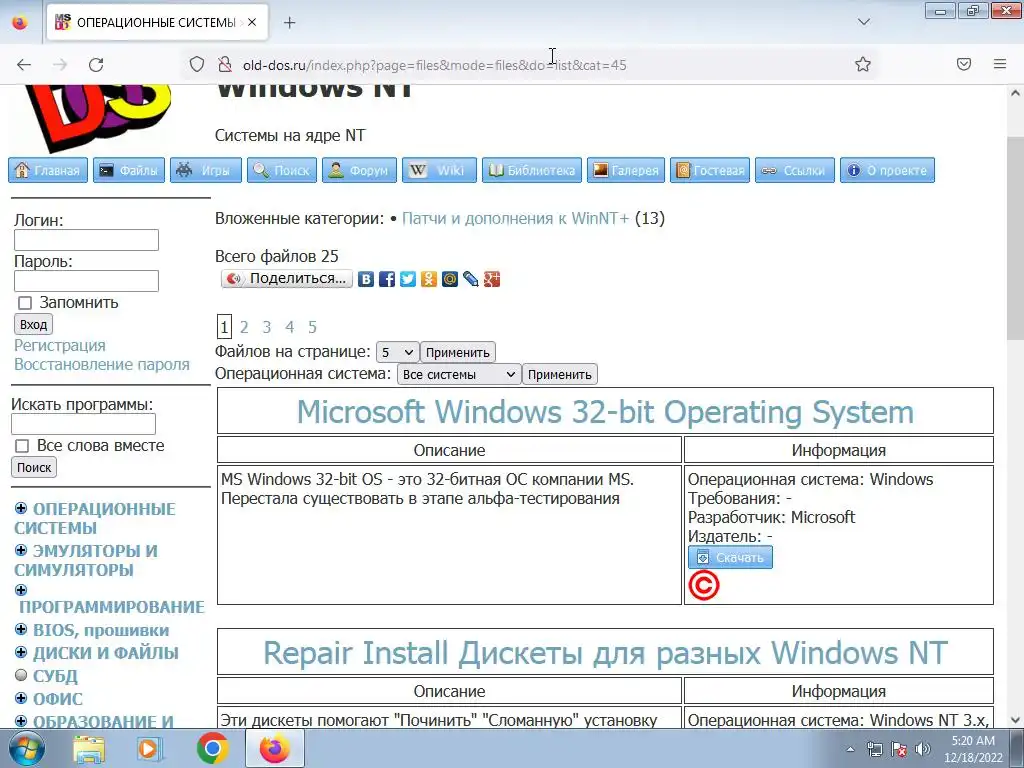1024x768 pixels.
Task: Open the Файлы menu item
Action: click(129, 170)
